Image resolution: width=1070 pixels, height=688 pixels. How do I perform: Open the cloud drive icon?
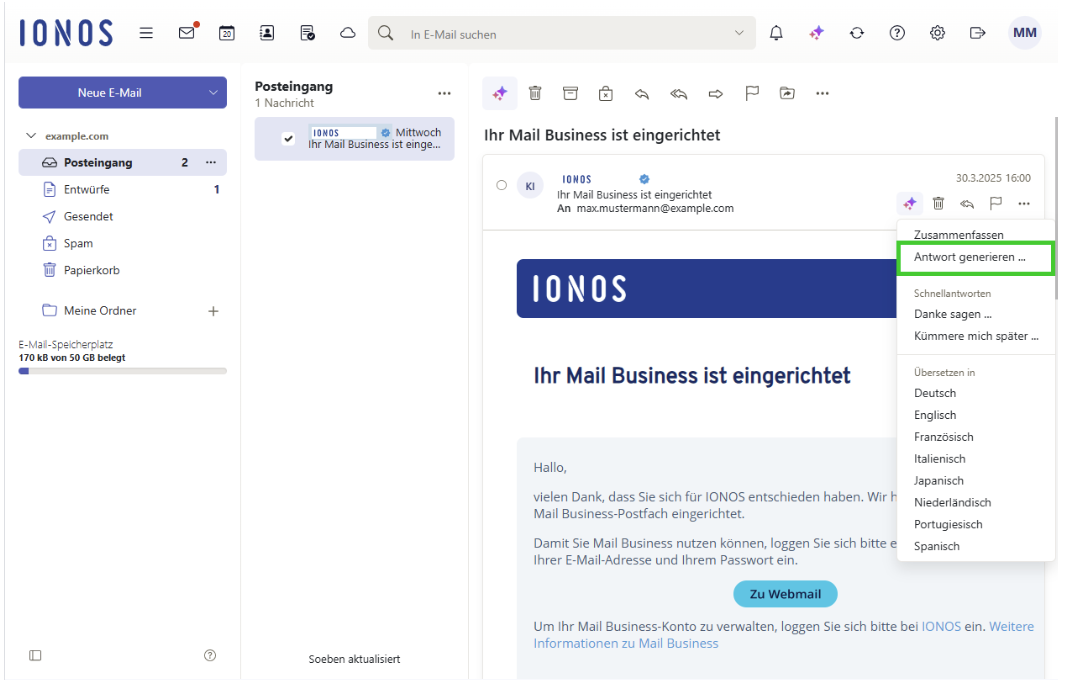click(x=347, y=33)
